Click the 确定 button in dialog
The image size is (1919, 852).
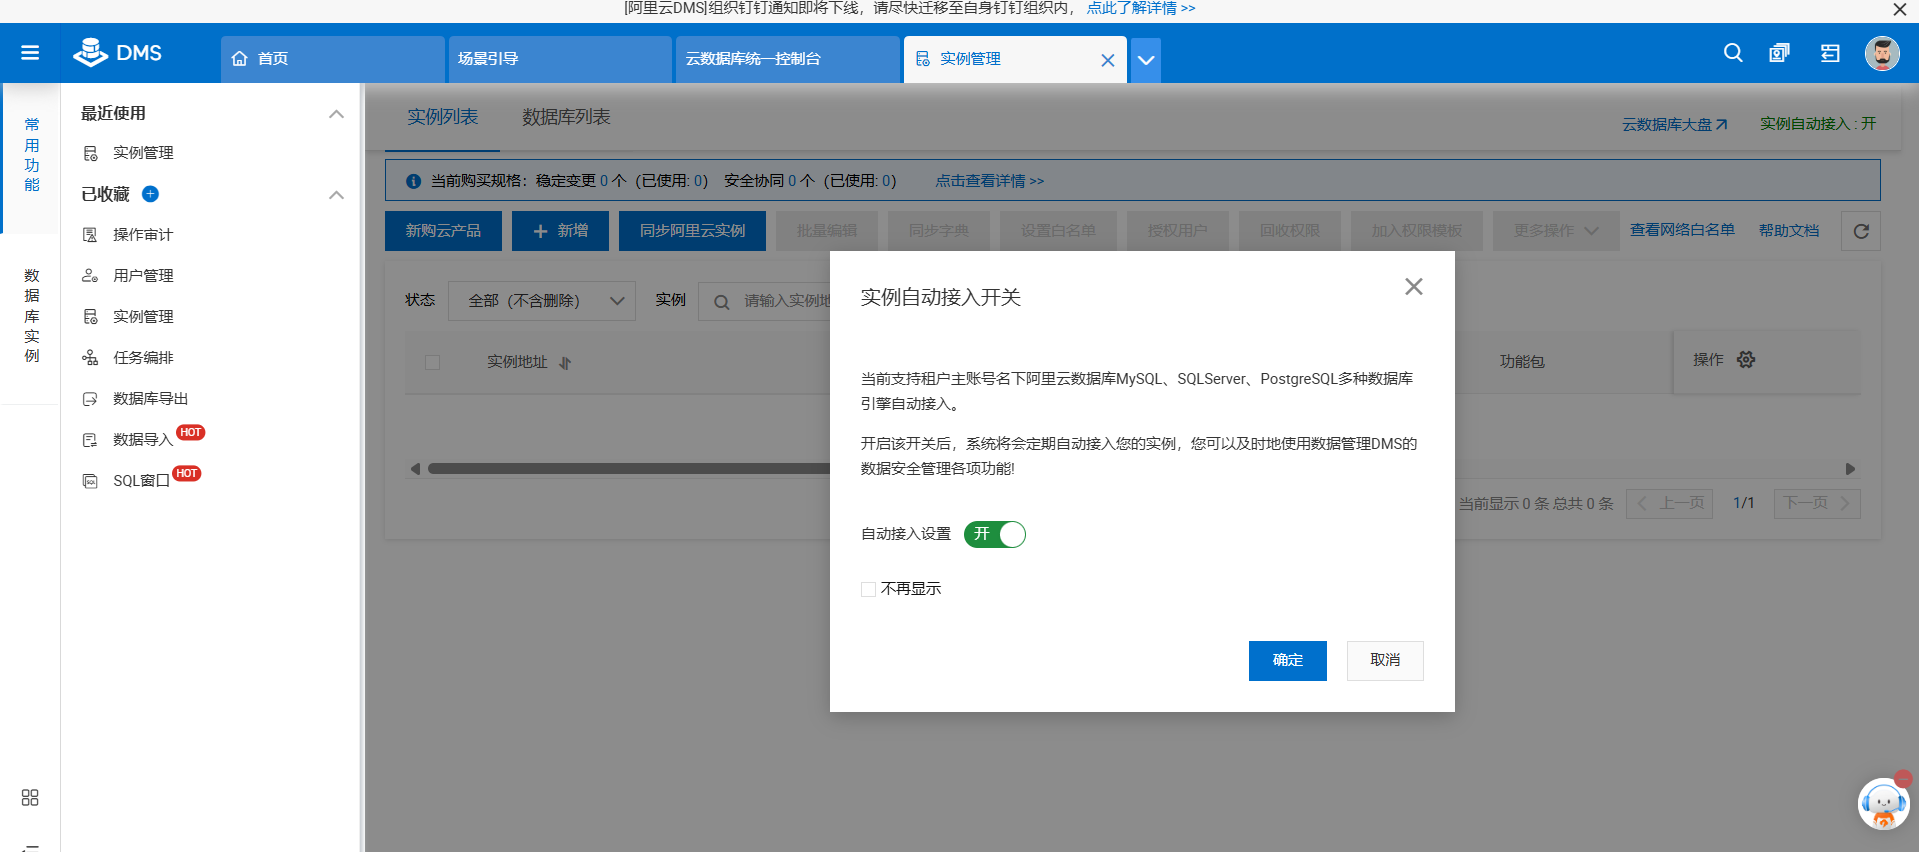click(1288, 661)
